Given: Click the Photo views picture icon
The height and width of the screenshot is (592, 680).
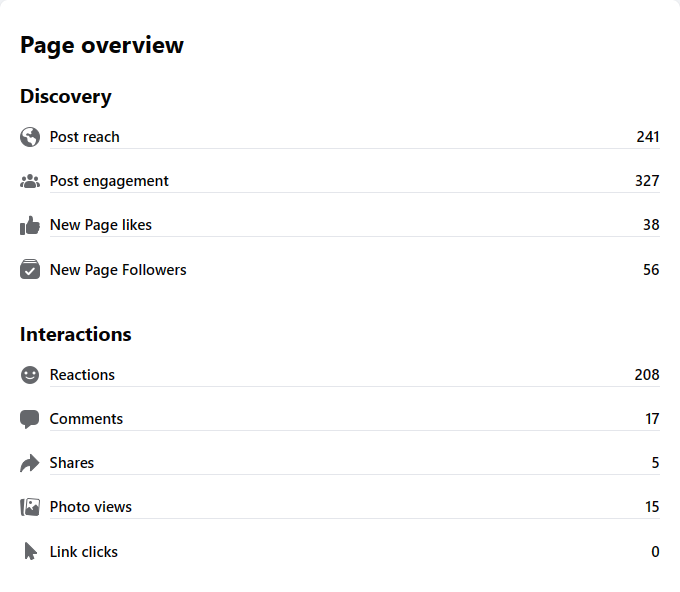Looking at the screenshot, I should point(30,507).
